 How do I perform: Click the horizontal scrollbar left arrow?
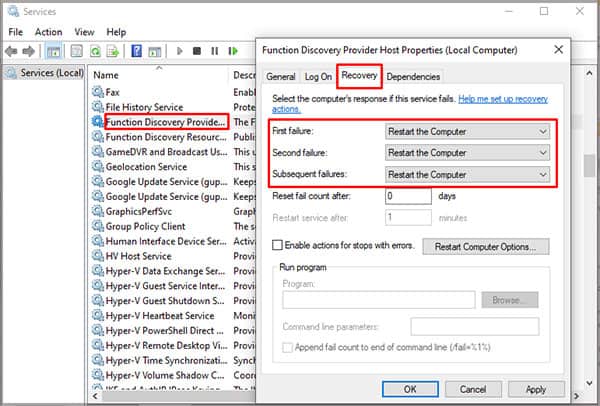[x=95, y=396]
